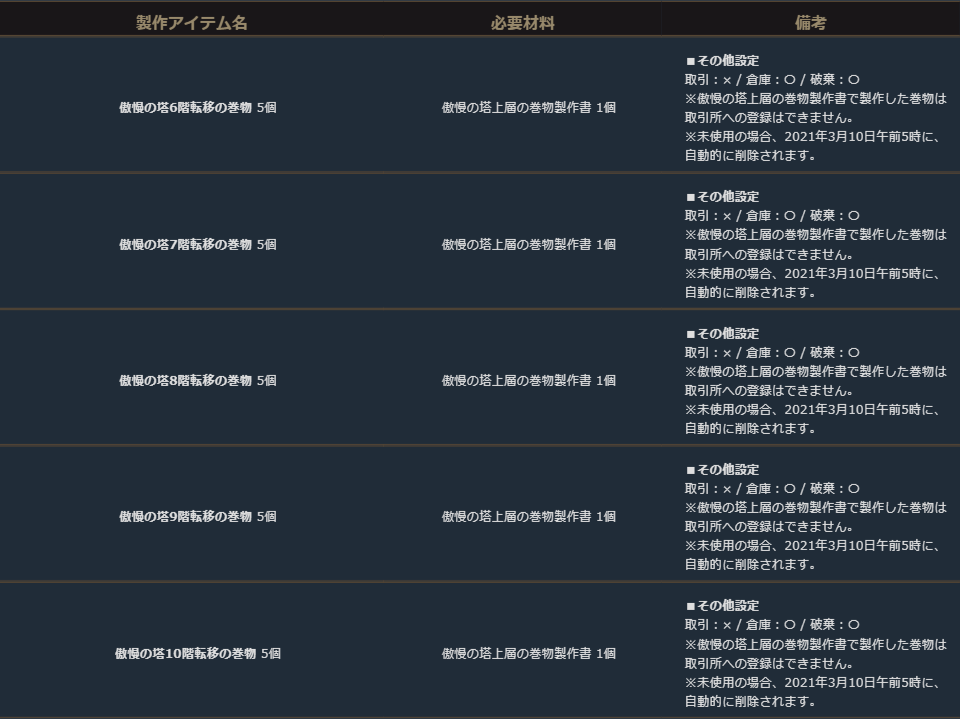Click 巻物製作書 material in the 8階 row
This screenshot has height=719, width=960.
point(528,380)
